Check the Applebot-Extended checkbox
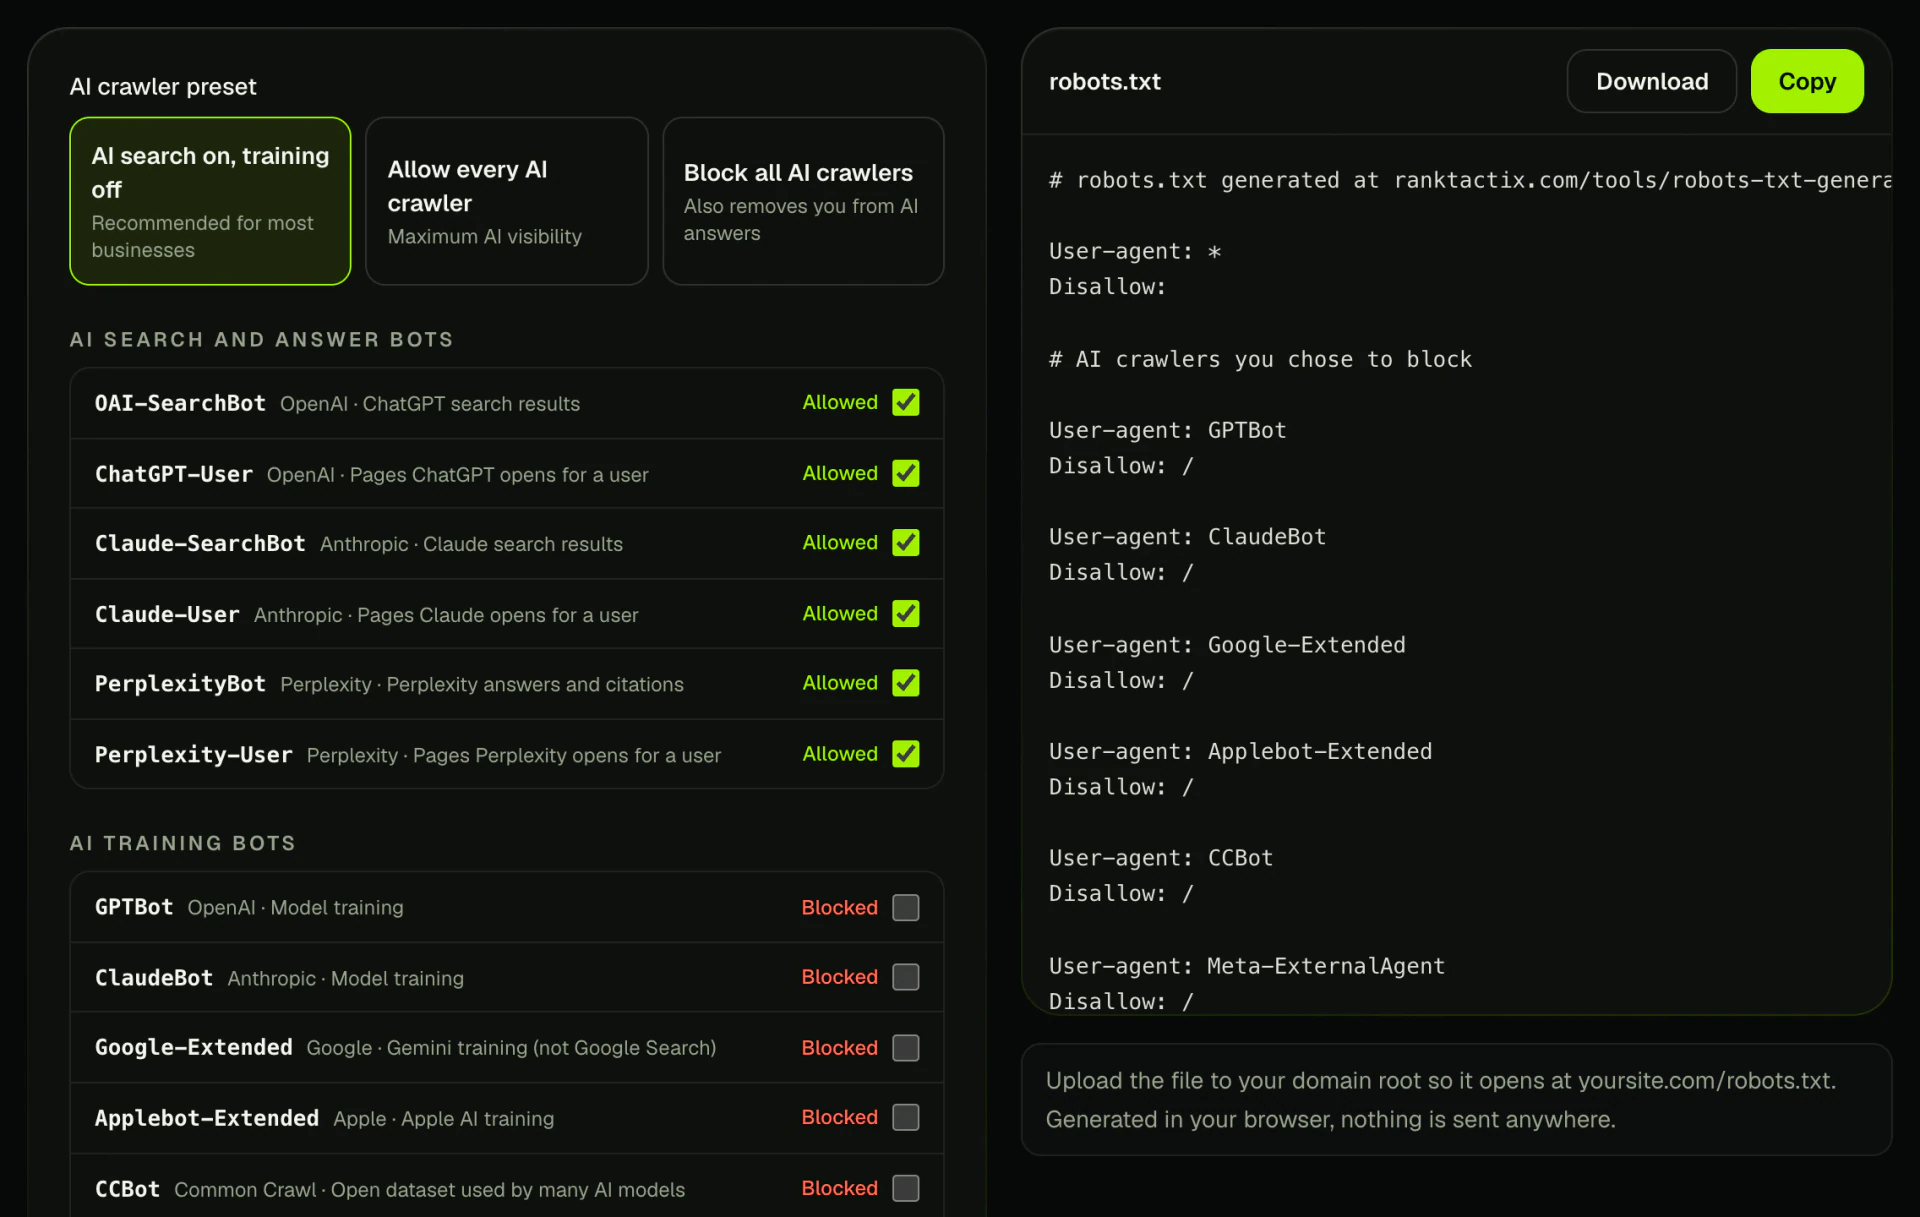The width and height of the screenshot is (1920, 1217). pyautogui.click(x=905, y=1117)
